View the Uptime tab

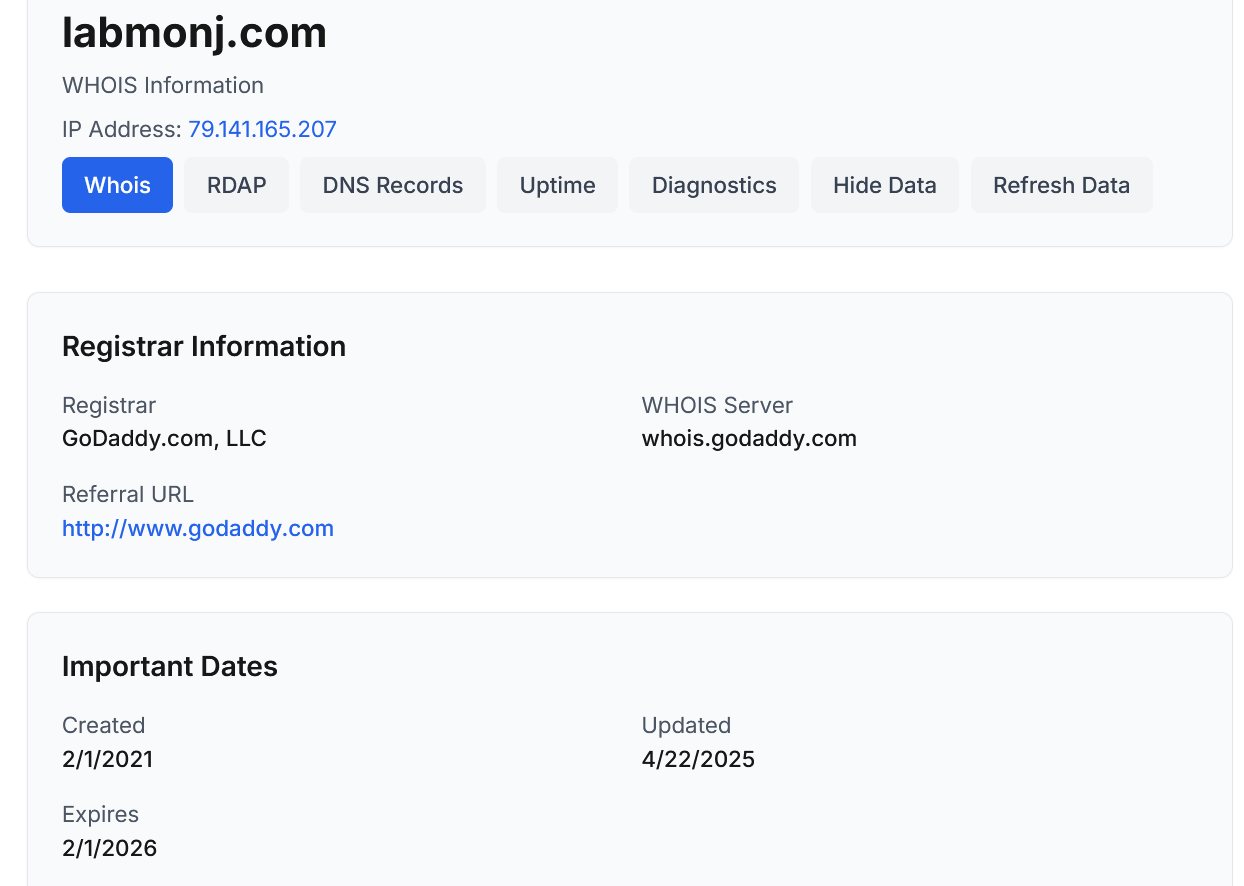point(558,185)
